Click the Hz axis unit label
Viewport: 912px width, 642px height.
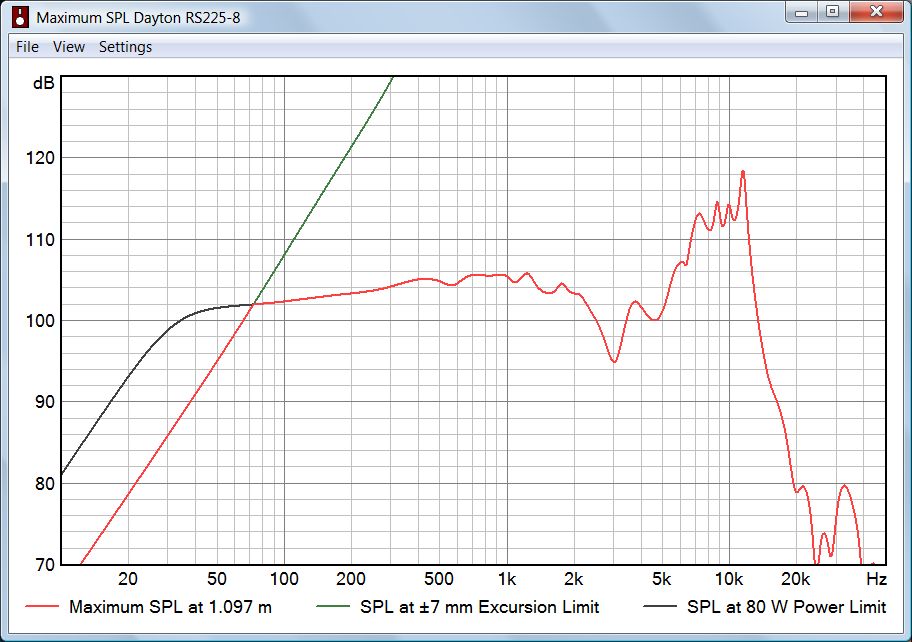[x=876, y=579]
